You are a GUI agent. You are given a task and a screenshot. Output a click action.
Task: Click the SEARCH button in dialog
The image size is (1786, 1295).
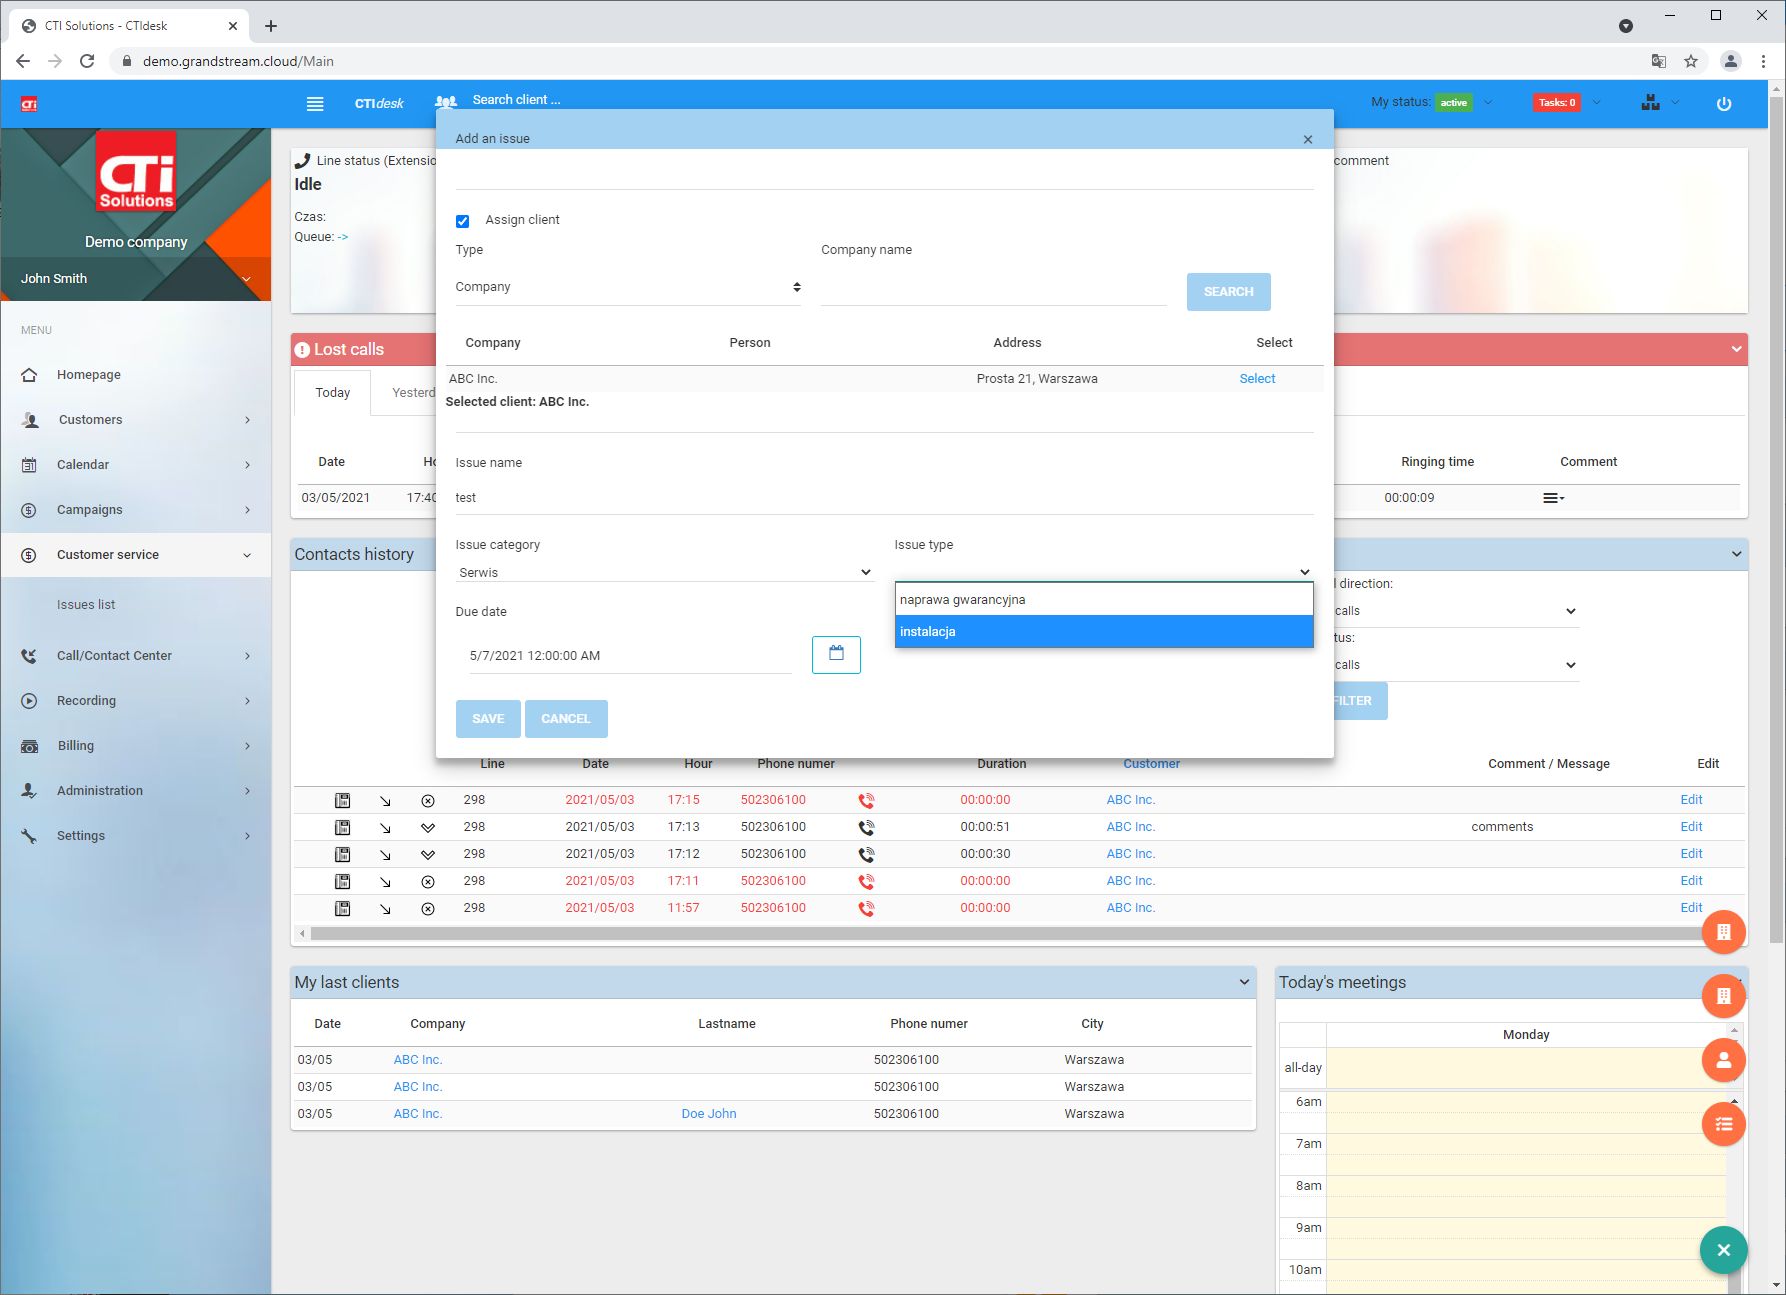click(x=1228, y=291)
